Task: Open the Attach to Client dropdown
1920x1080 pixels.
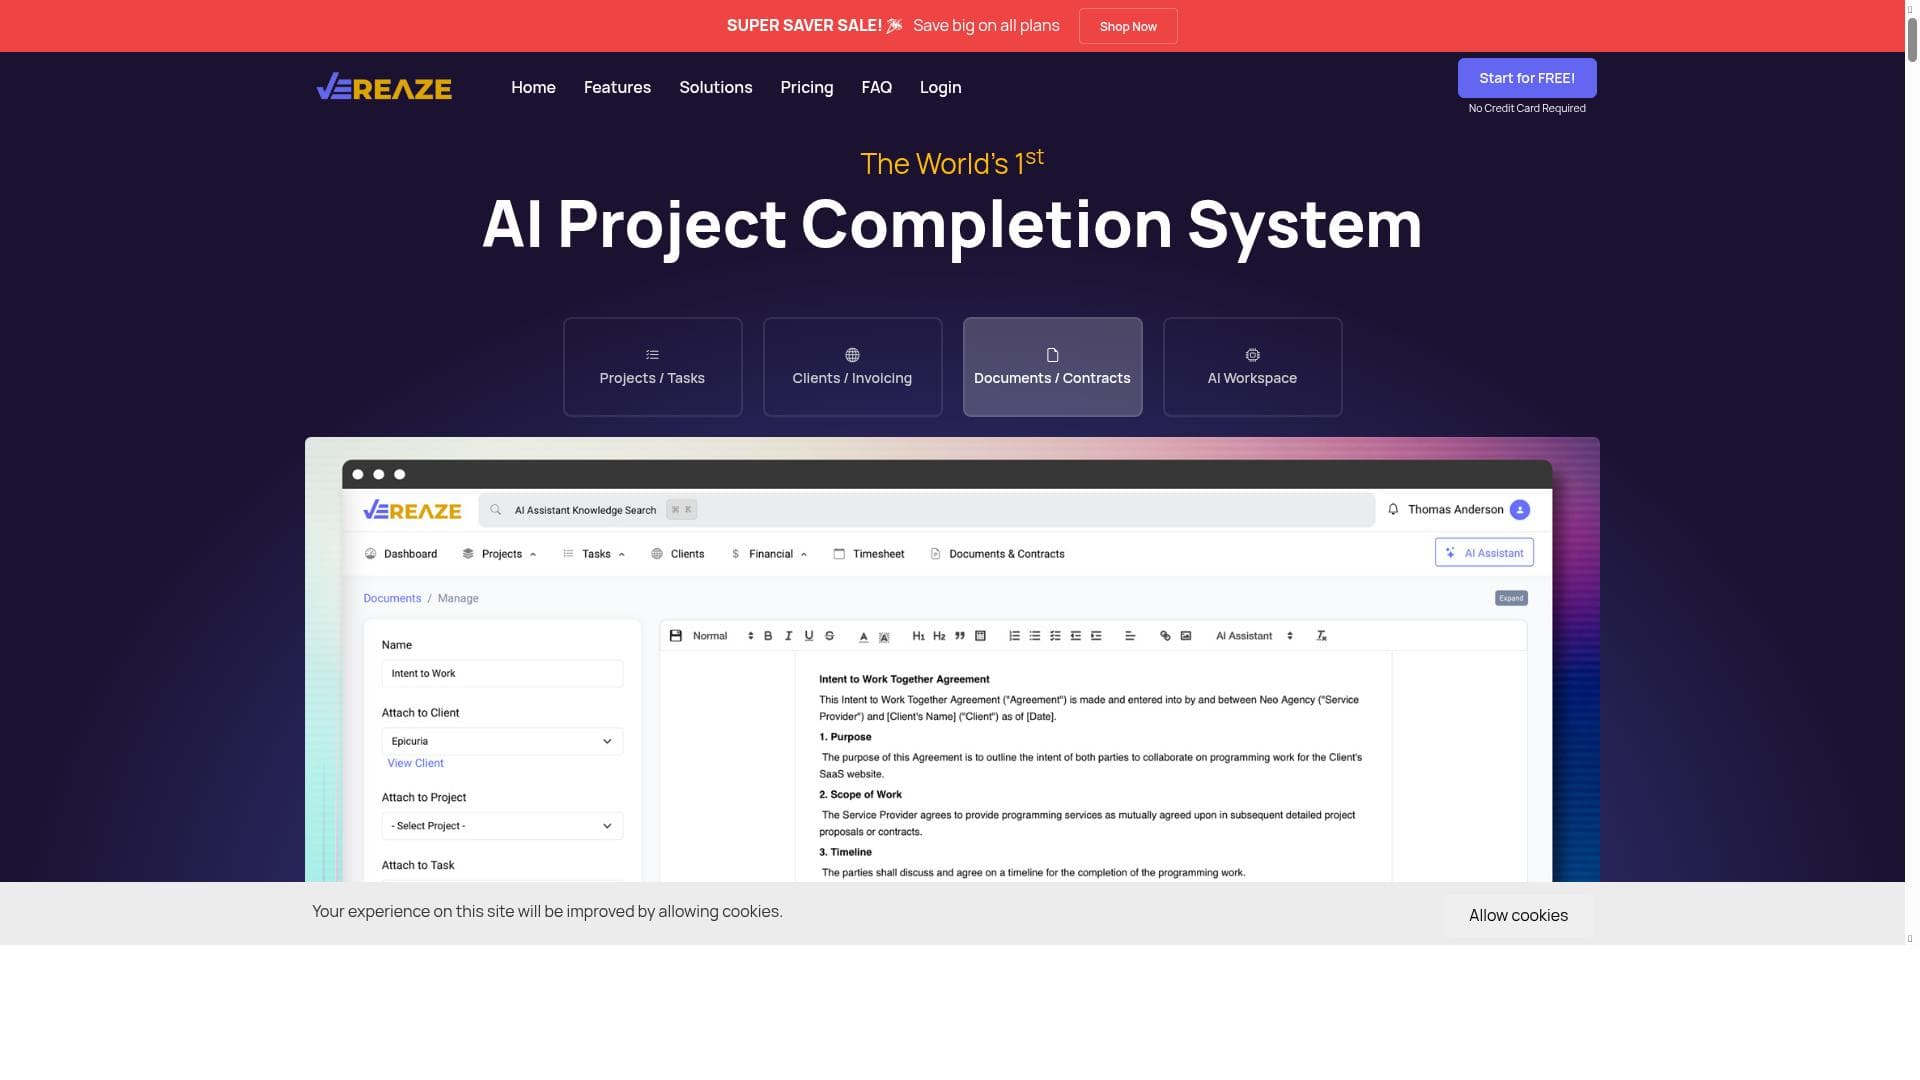Action: [502, 742]
